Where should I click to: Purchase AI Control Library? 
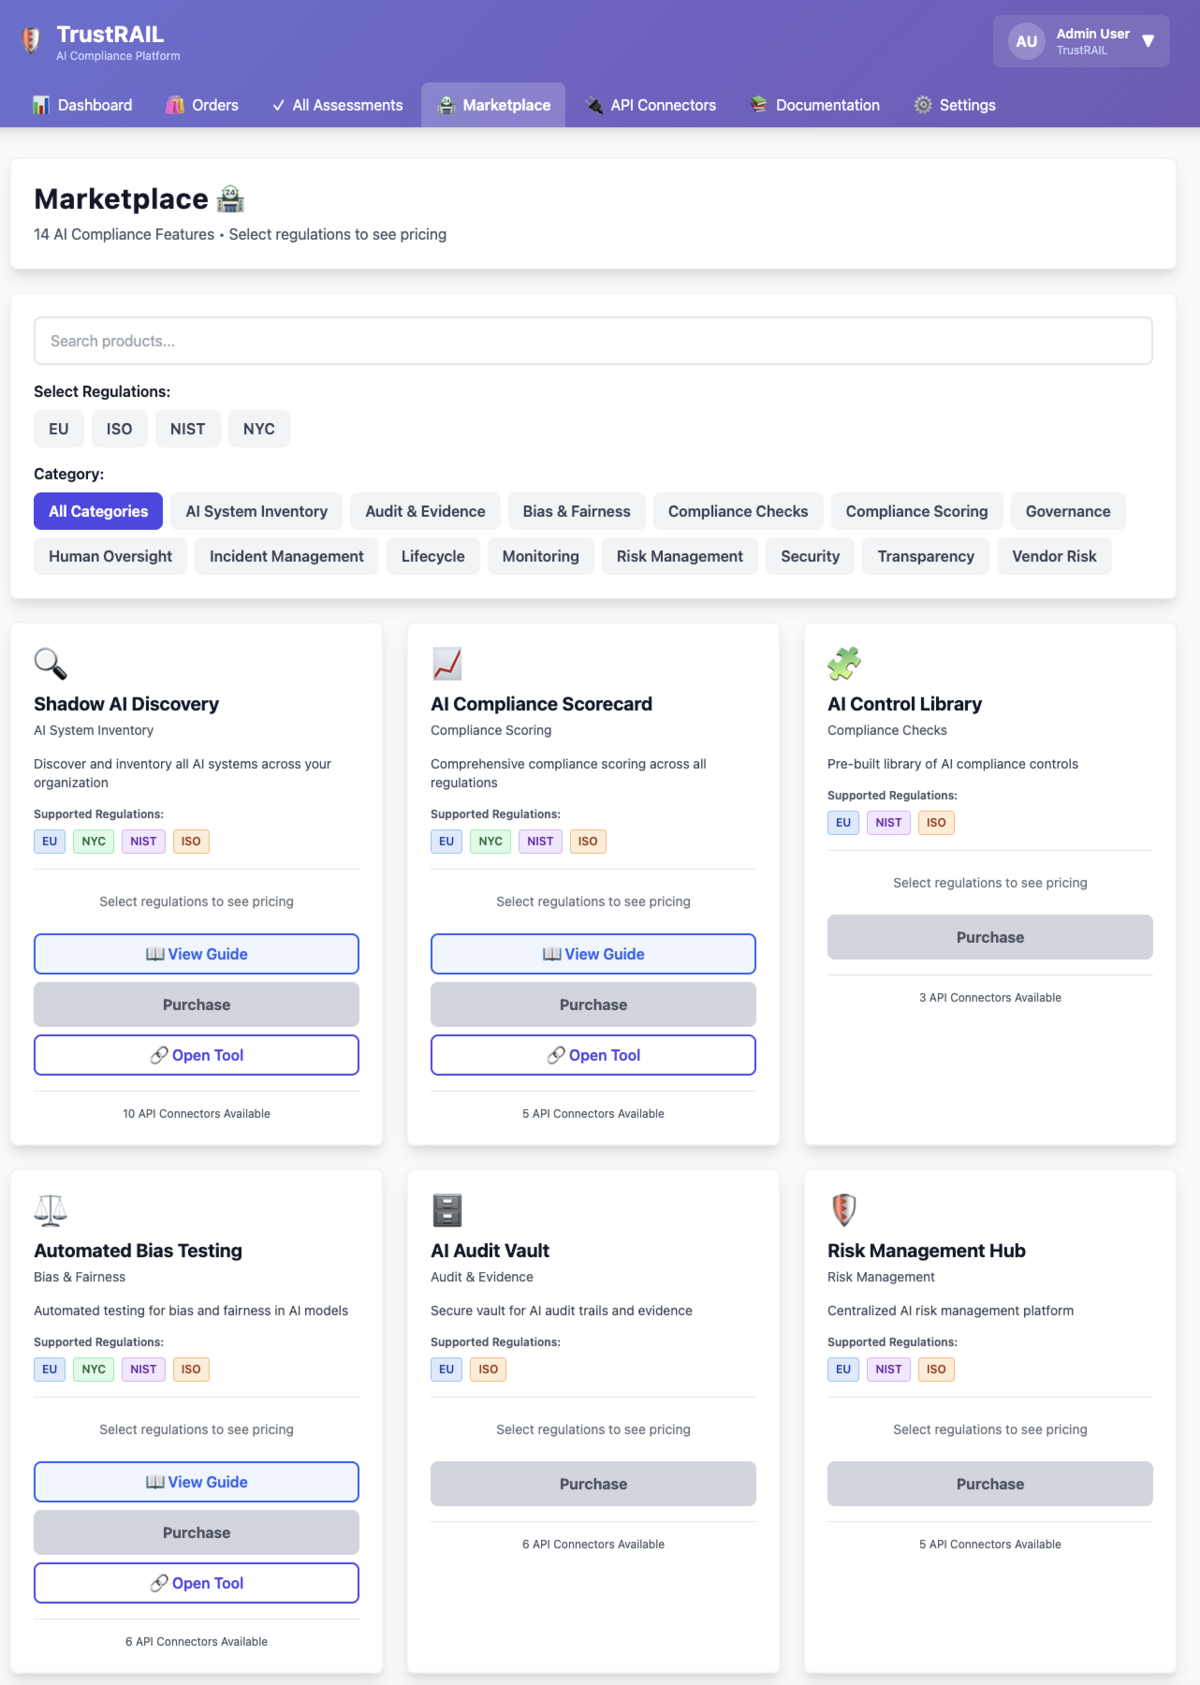tap(990, 937)
